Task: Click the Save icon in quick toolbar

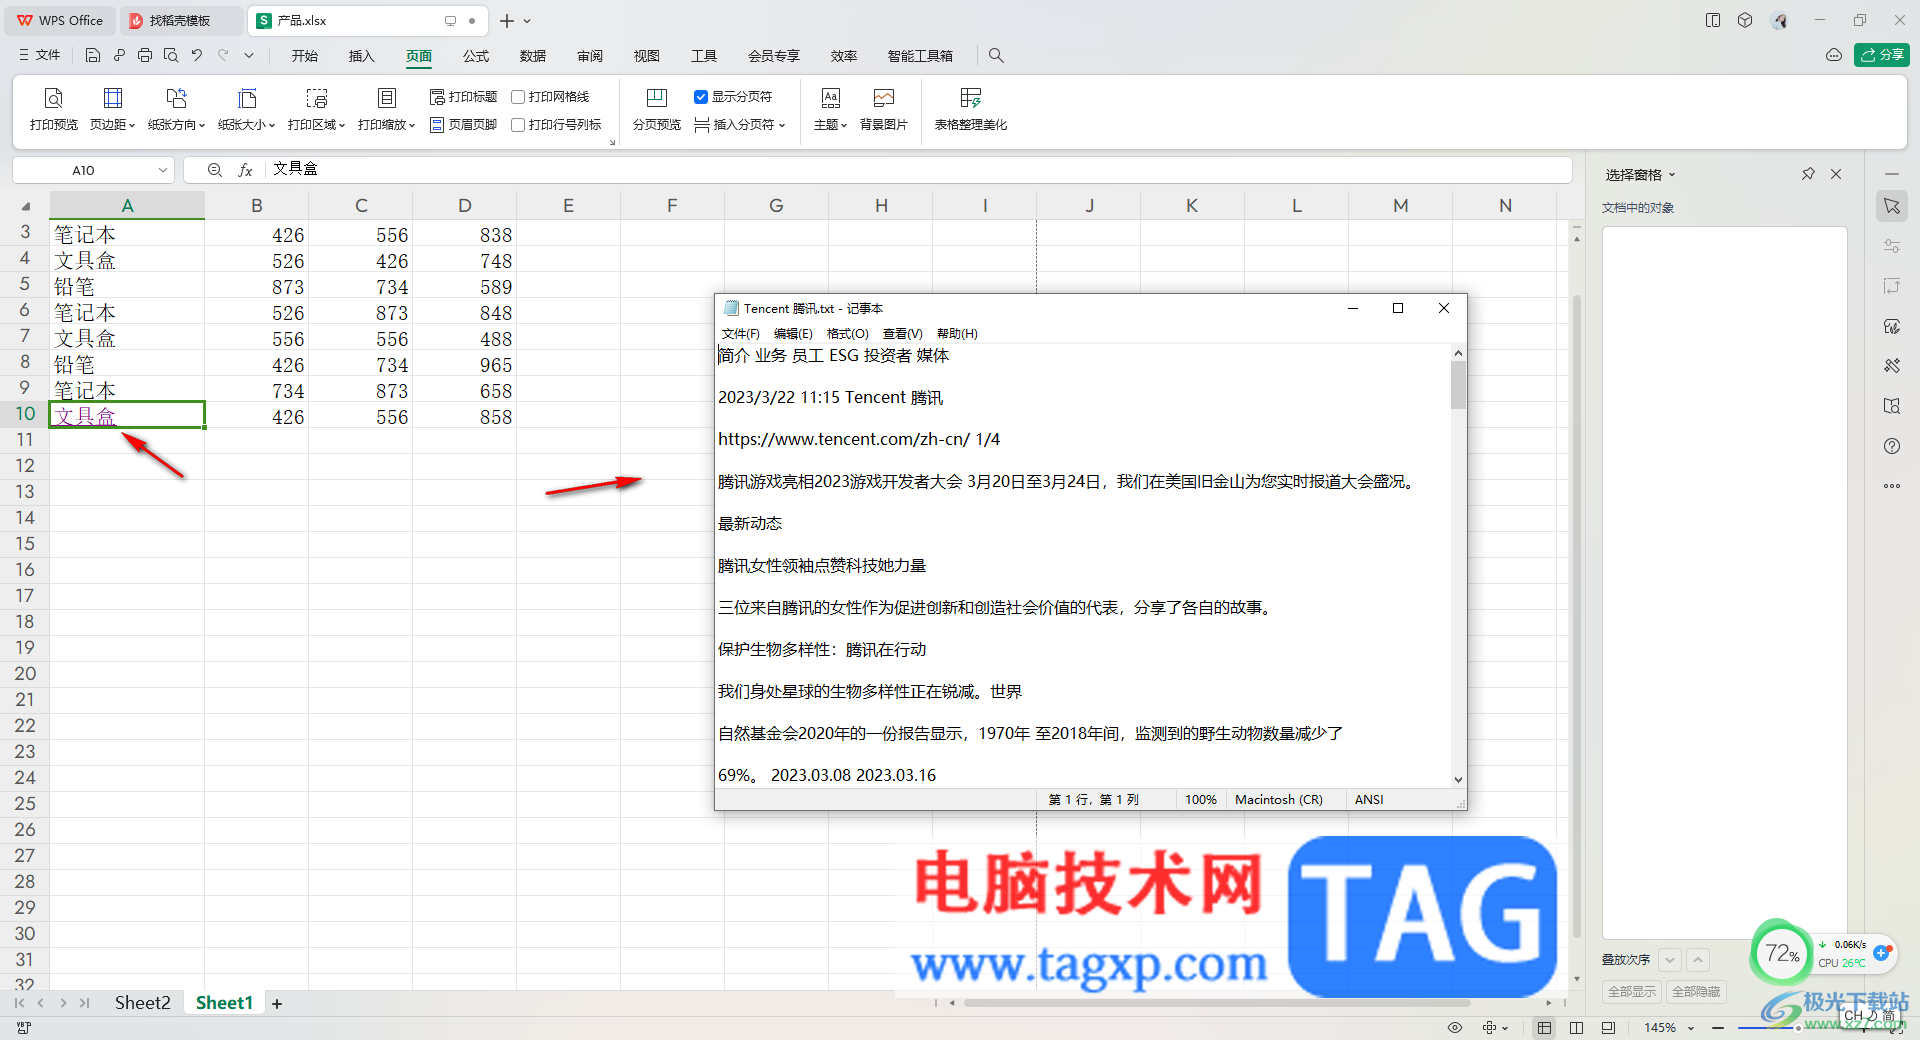Action: (92, 56)
